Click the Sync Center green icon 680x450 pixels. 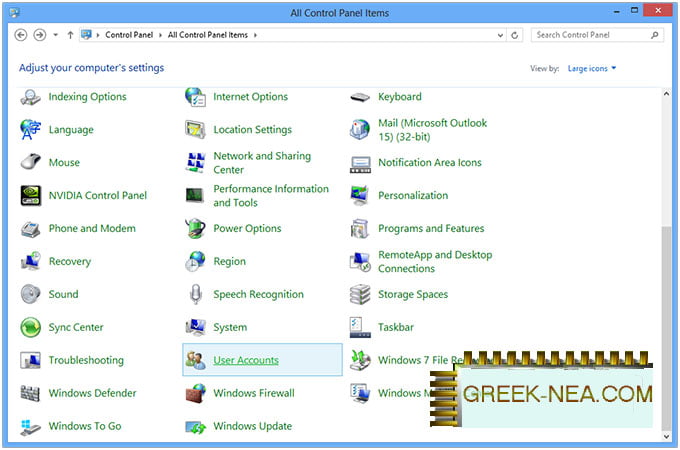pos(31,328)
